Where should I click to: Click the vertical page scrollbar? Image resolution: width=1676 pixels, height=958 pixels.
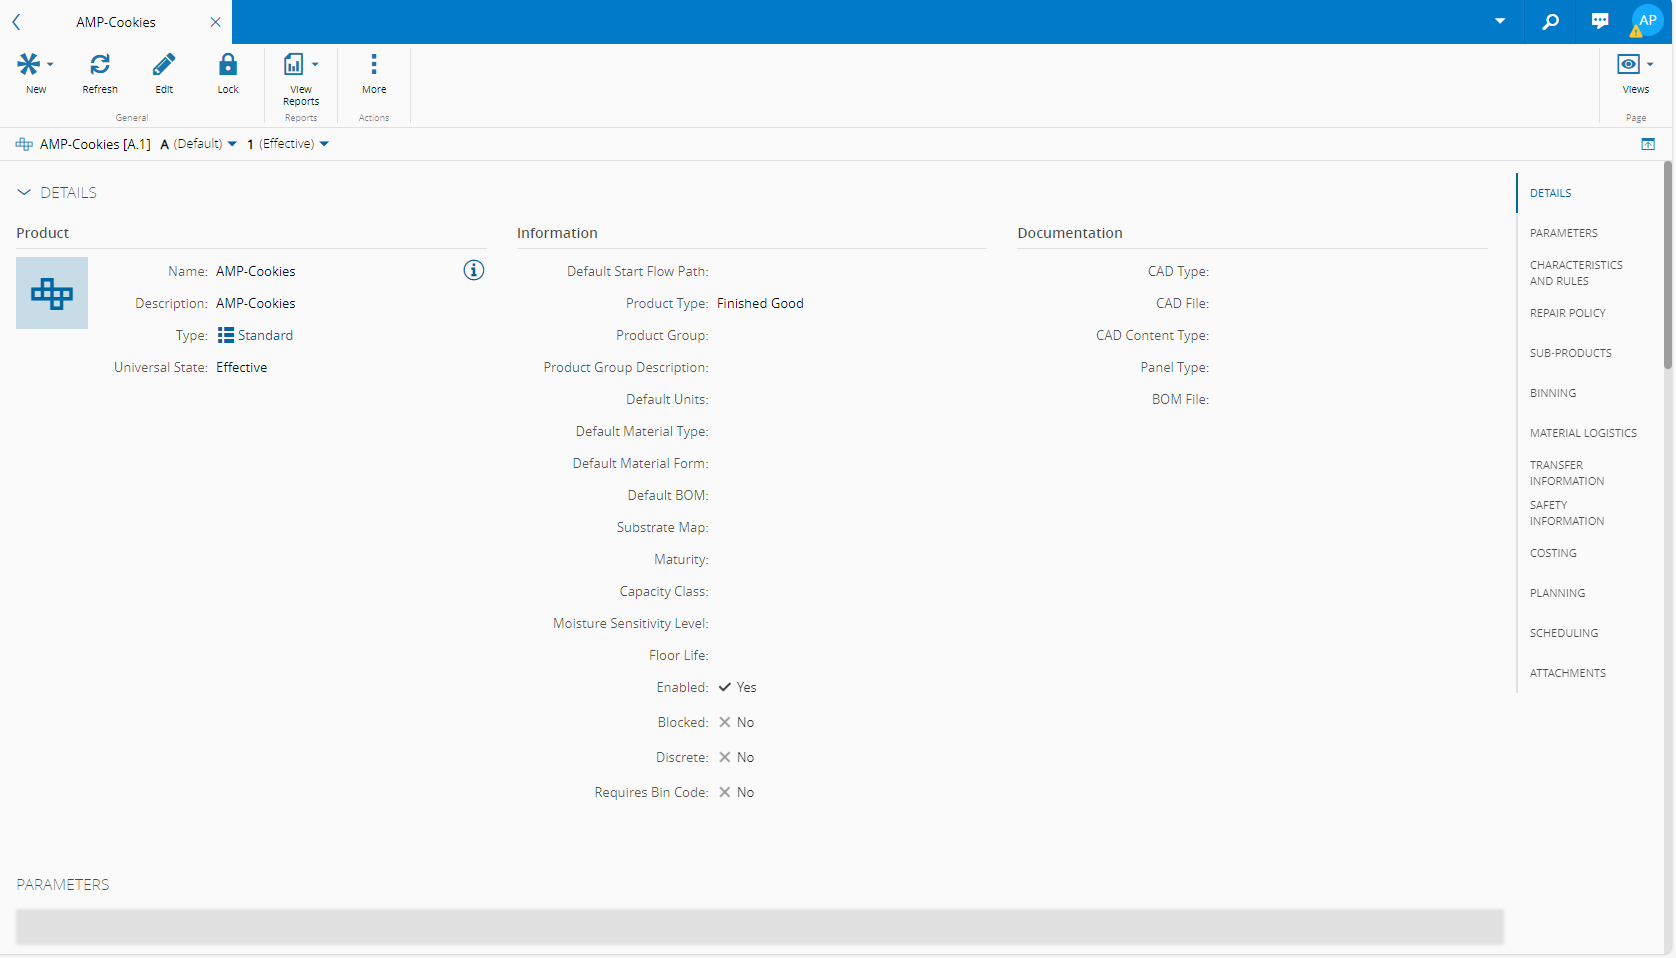1667,266
